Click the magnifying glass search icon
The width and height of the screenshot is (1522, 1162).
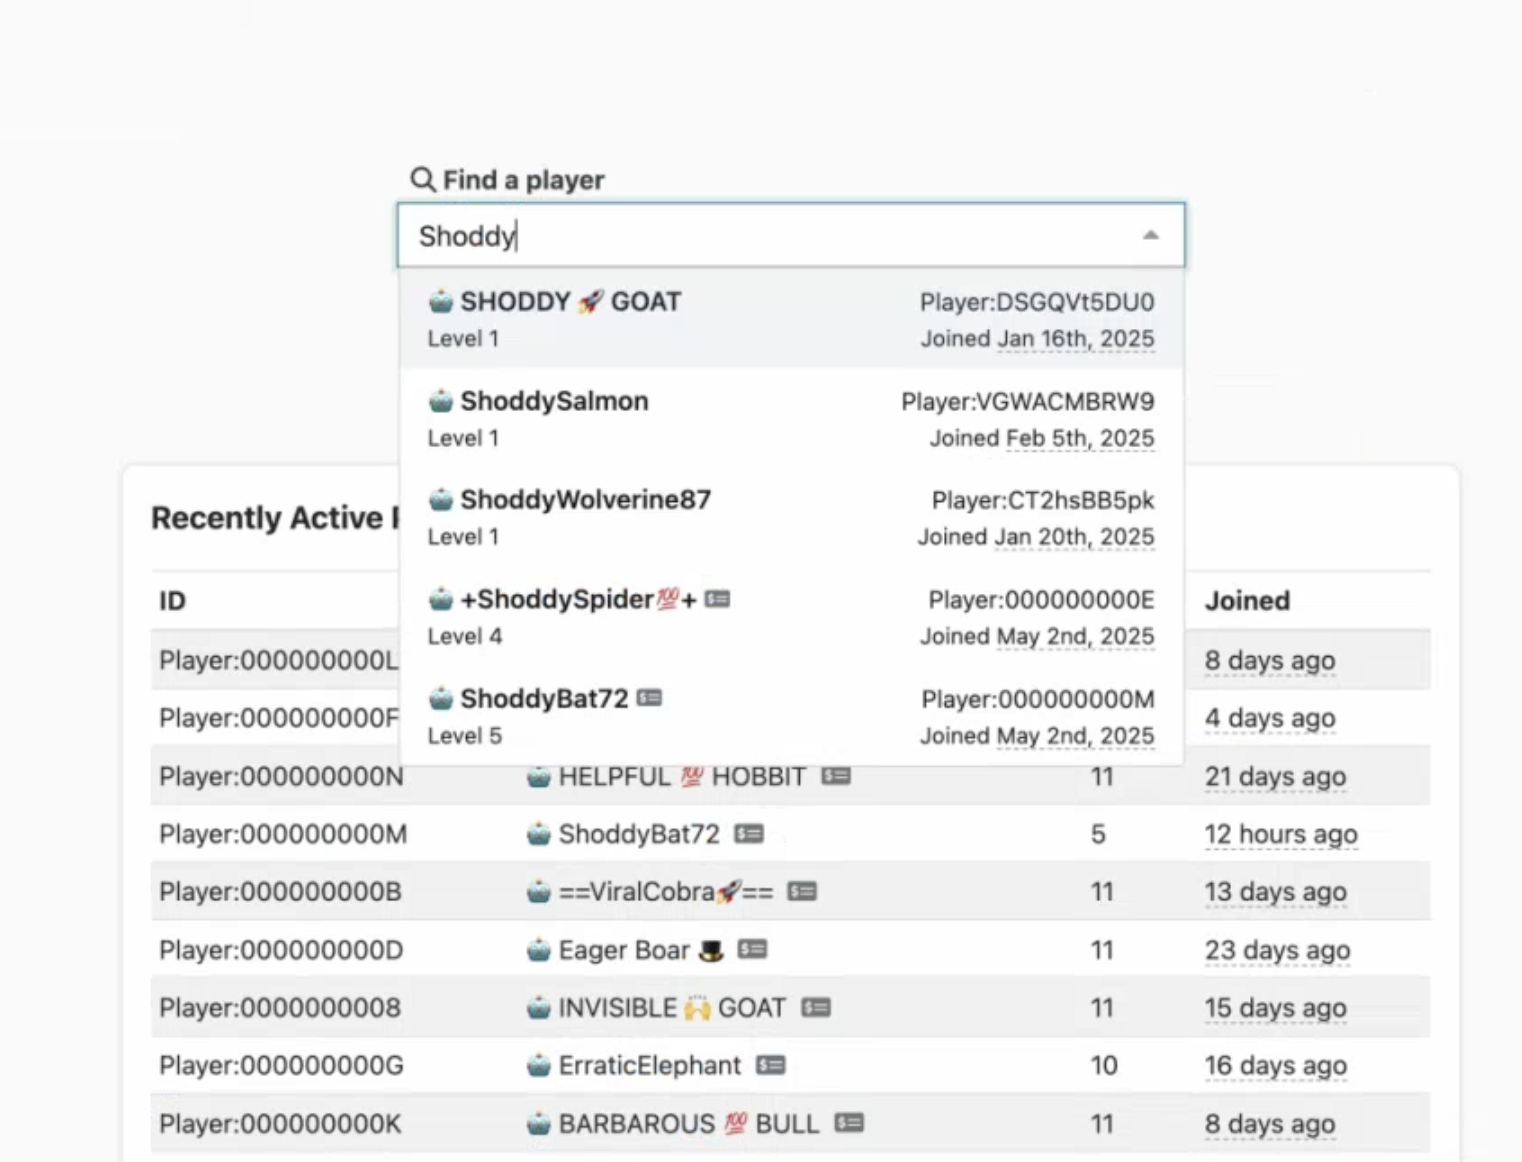tap(422, 179)
